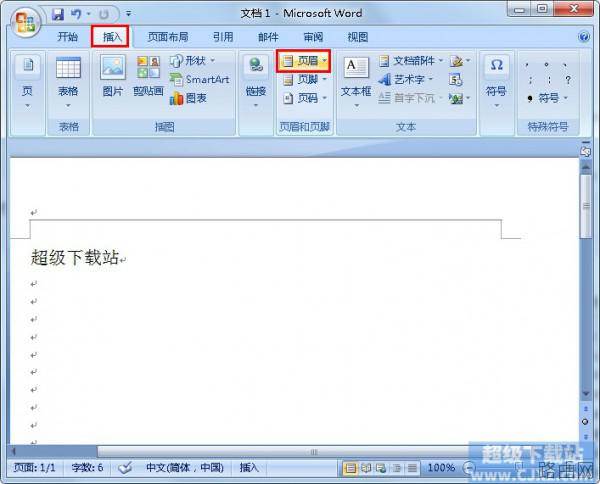This screenshot has height=484, width=600.
Task: Open the Office button menu
Action: pyautogui.click(x=26, y=23)
